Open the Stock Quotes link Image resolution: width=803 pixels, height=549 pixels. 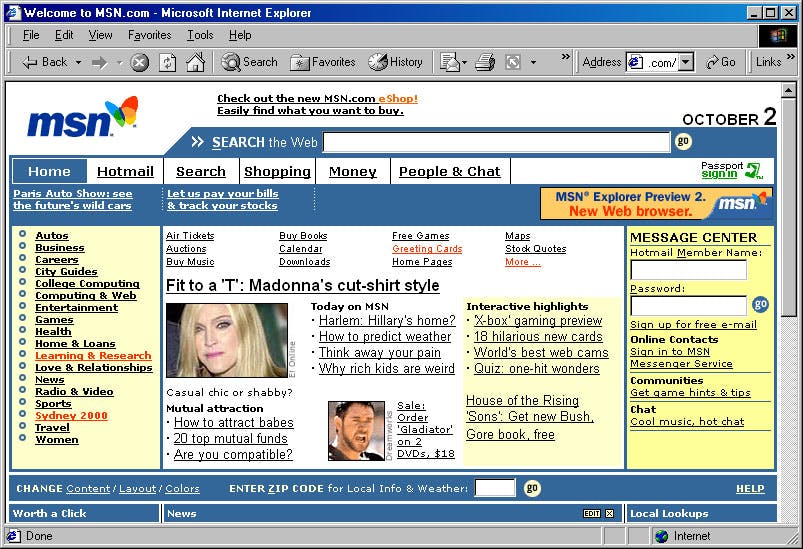tap(536, 248)
